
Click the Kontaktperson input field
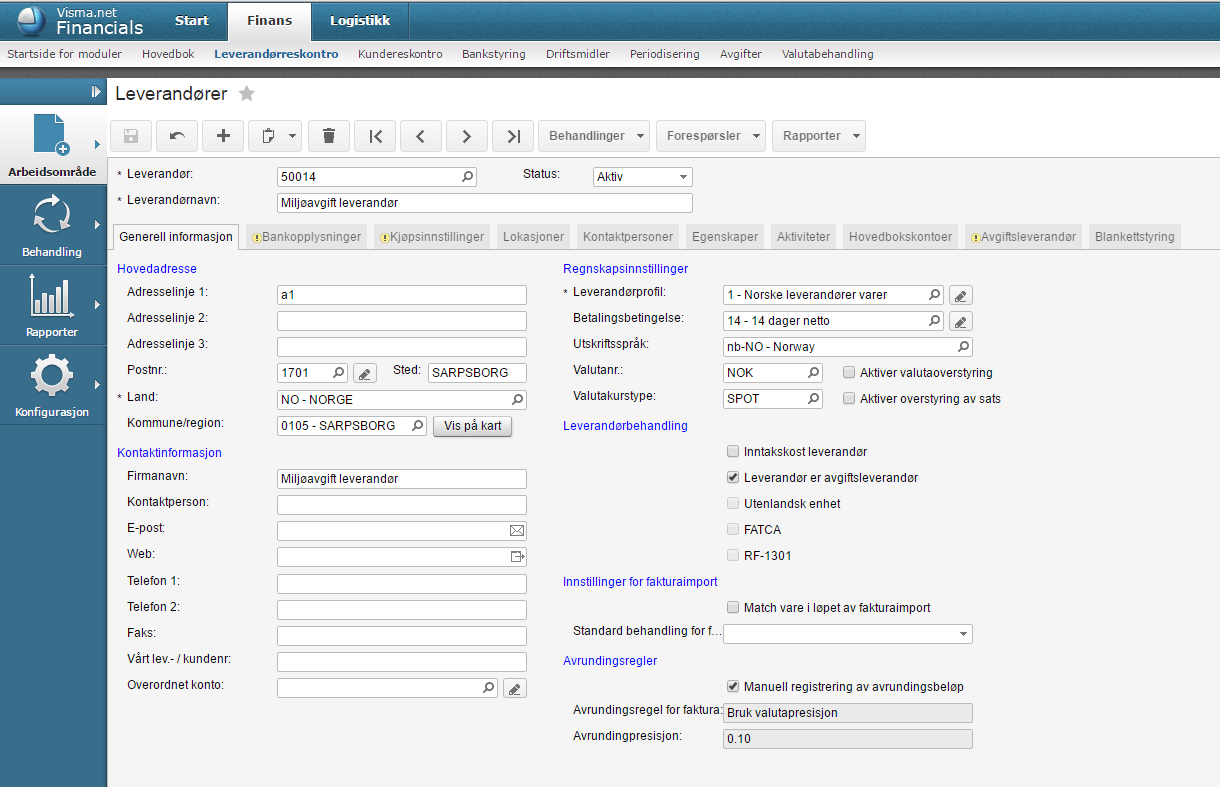coord(401,505)
